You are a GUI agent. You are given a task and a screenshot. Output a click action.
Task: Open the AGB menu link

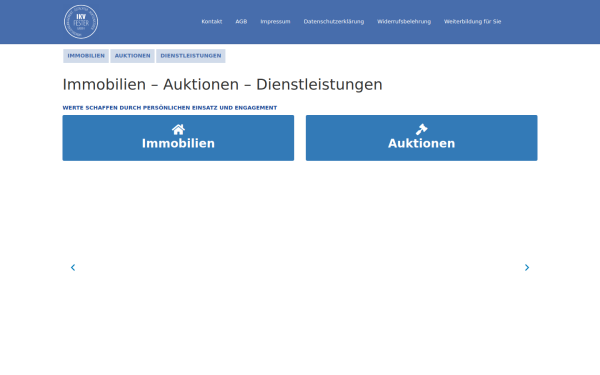click(241, 21)
